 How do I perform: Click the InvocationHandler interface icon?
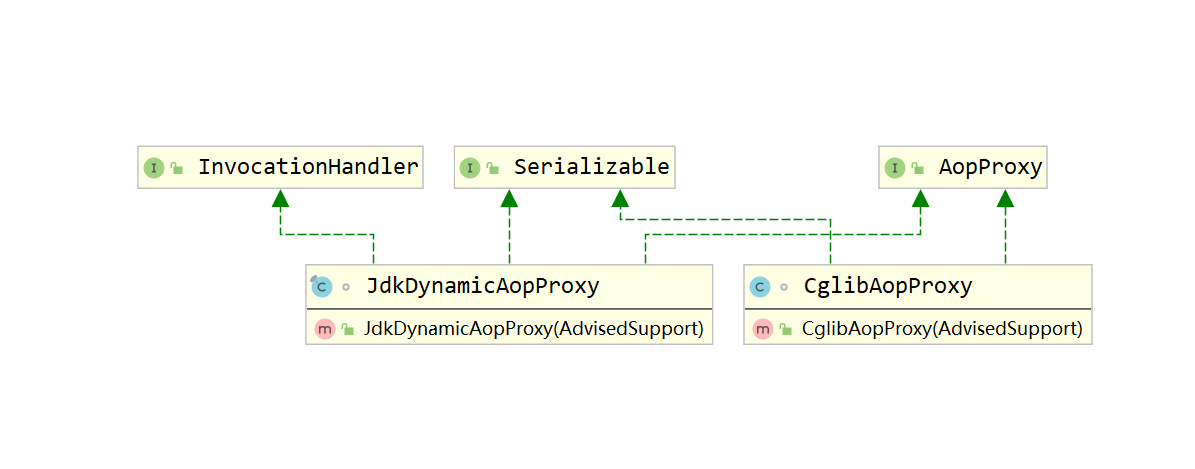(153, 168)
